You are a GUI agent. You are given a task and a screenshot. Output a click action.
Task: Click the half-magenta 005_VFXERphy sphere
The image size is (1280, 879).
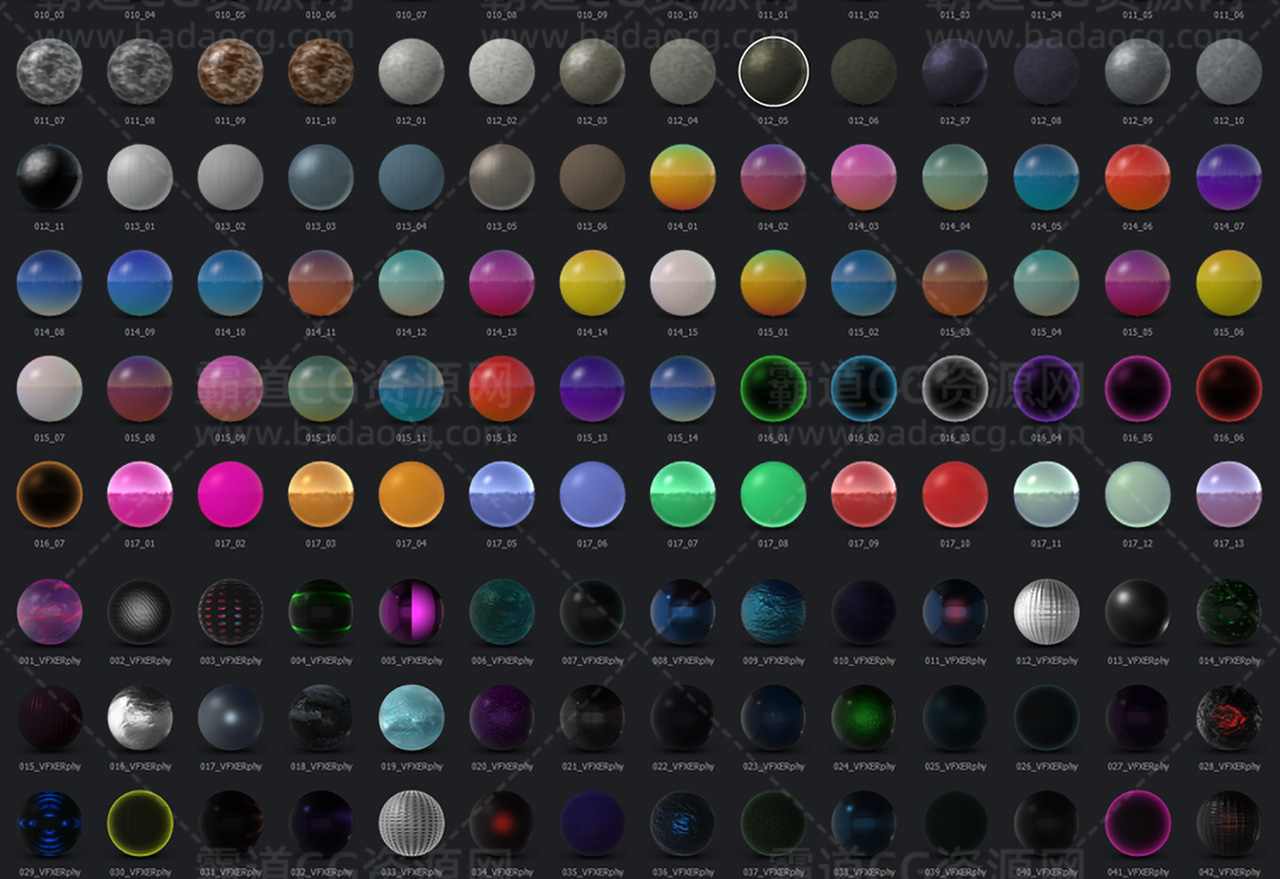411,611
